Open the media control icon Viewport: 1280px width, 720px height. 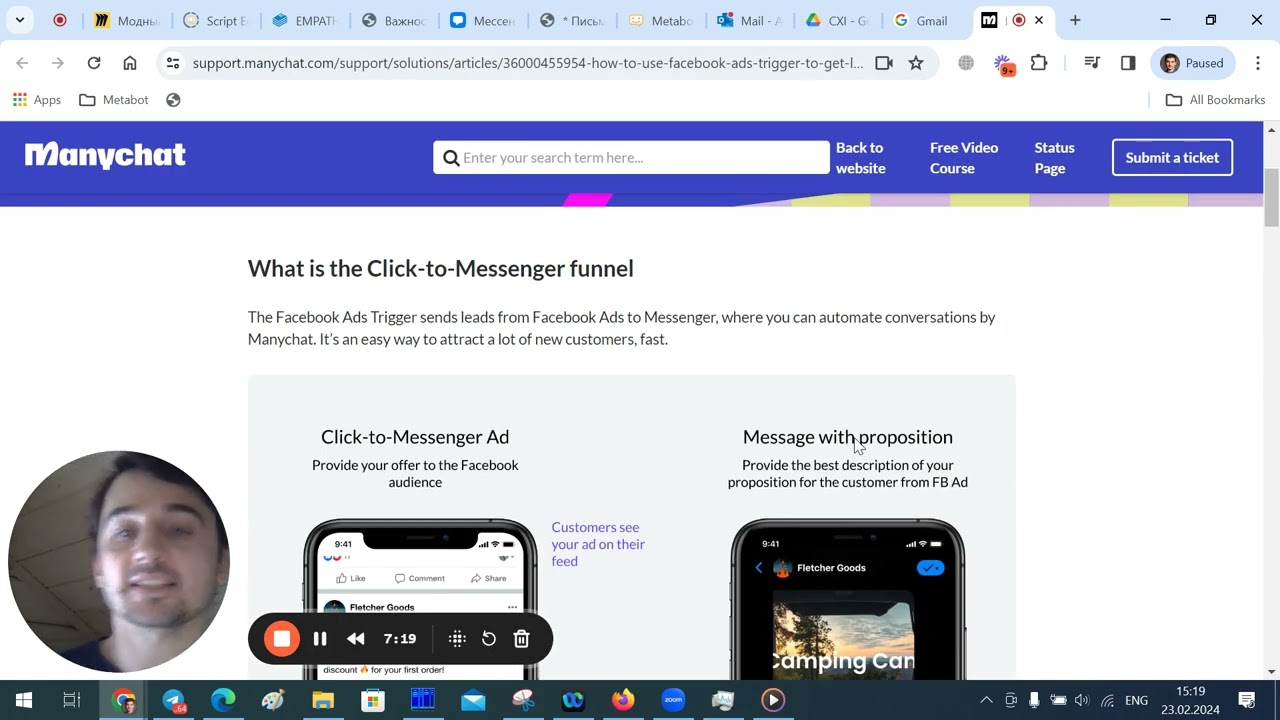tap(1092, 63)
